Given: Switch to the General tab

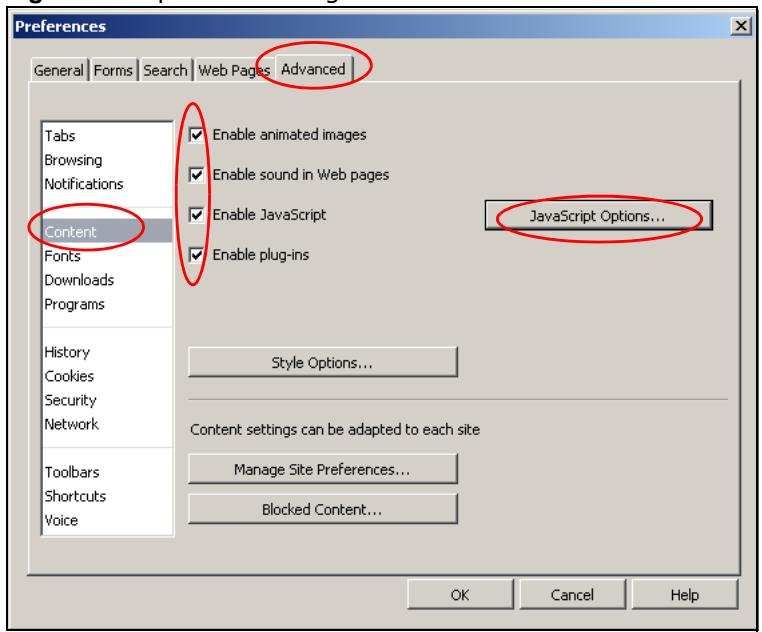Looking at the screenshot, I should pyautogui.click(x=59, y=70).
